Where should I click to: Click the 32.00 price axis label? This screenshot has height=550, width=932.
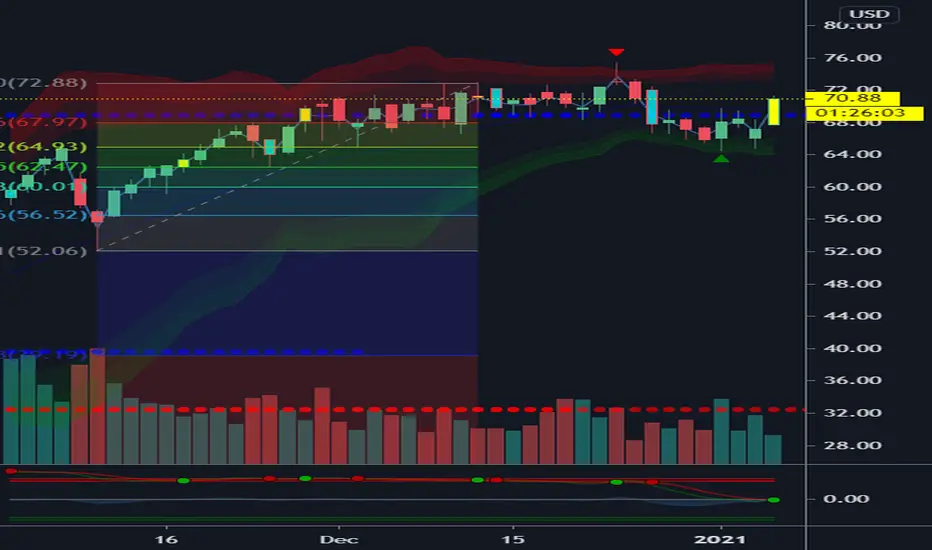(852, 413)
